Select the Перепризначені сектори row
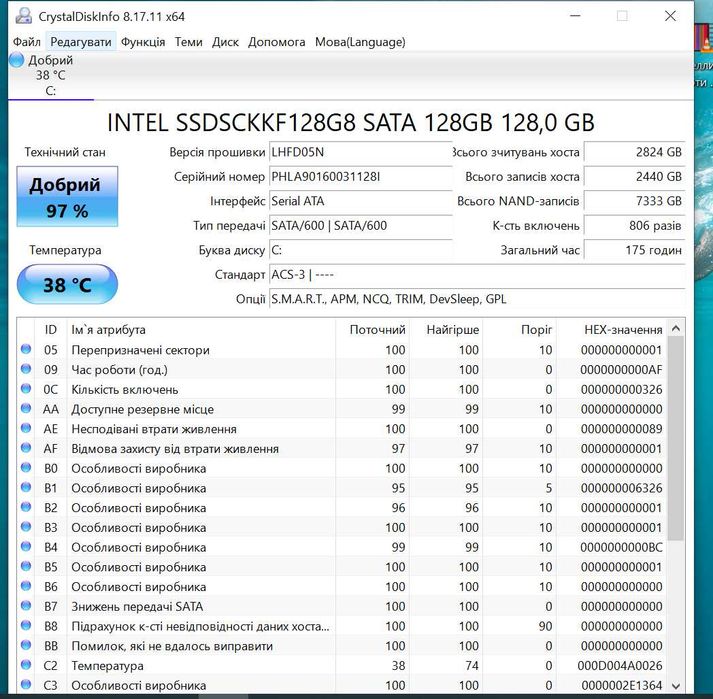 click(x=342, y=350)
